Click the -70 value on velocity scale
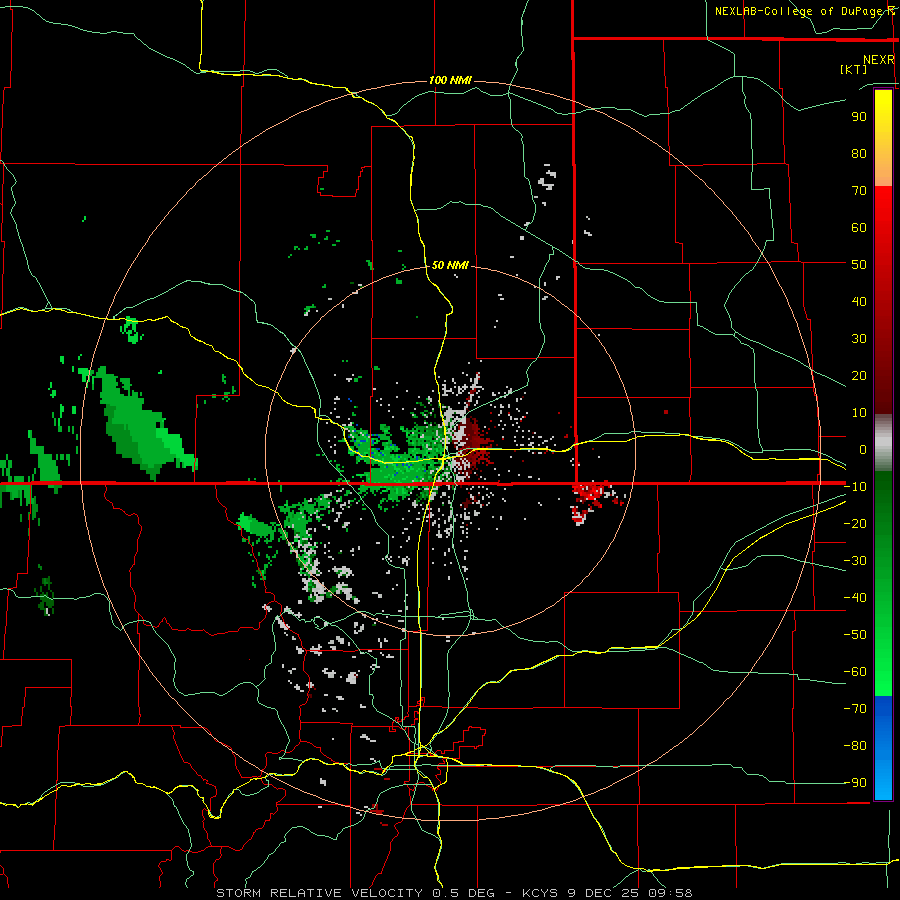Screen dimensions: 900x900 tap(855, 709)
